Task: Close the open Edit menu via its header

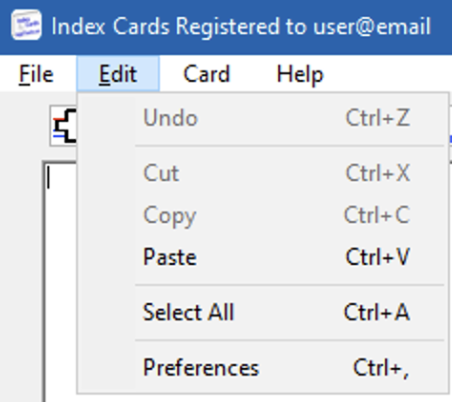Action: tap(118, 74)
